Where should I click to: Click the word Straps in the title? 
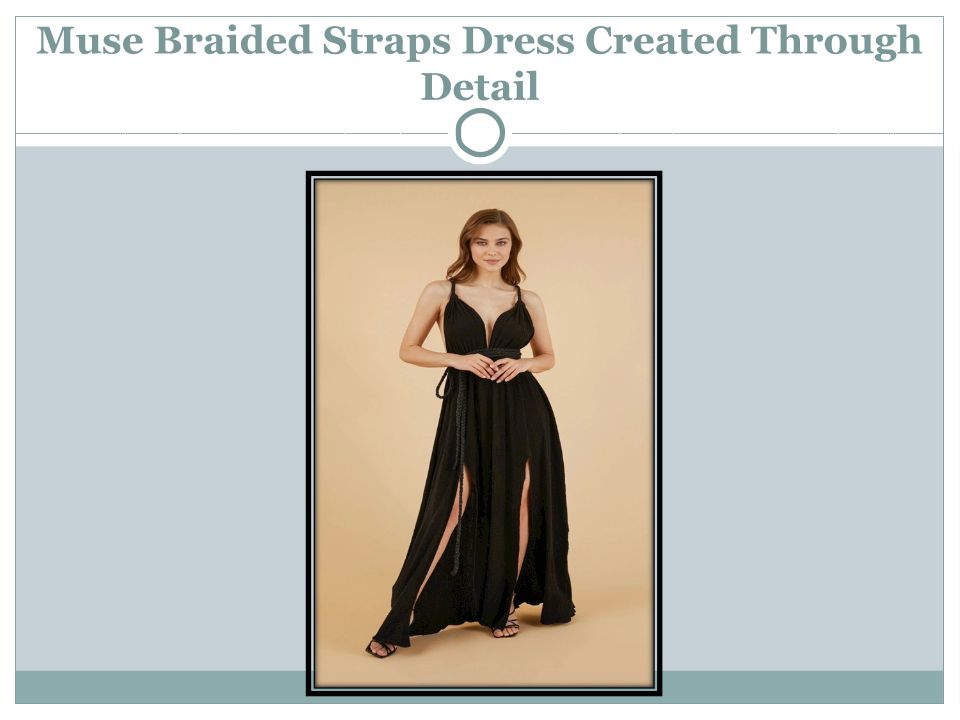[x=387, y=42]
